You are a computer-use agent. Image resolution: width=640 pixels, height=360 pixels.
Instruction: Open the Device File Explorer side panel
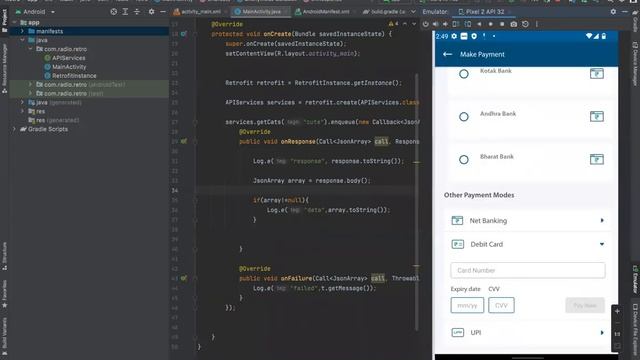(x=635, y=329)
